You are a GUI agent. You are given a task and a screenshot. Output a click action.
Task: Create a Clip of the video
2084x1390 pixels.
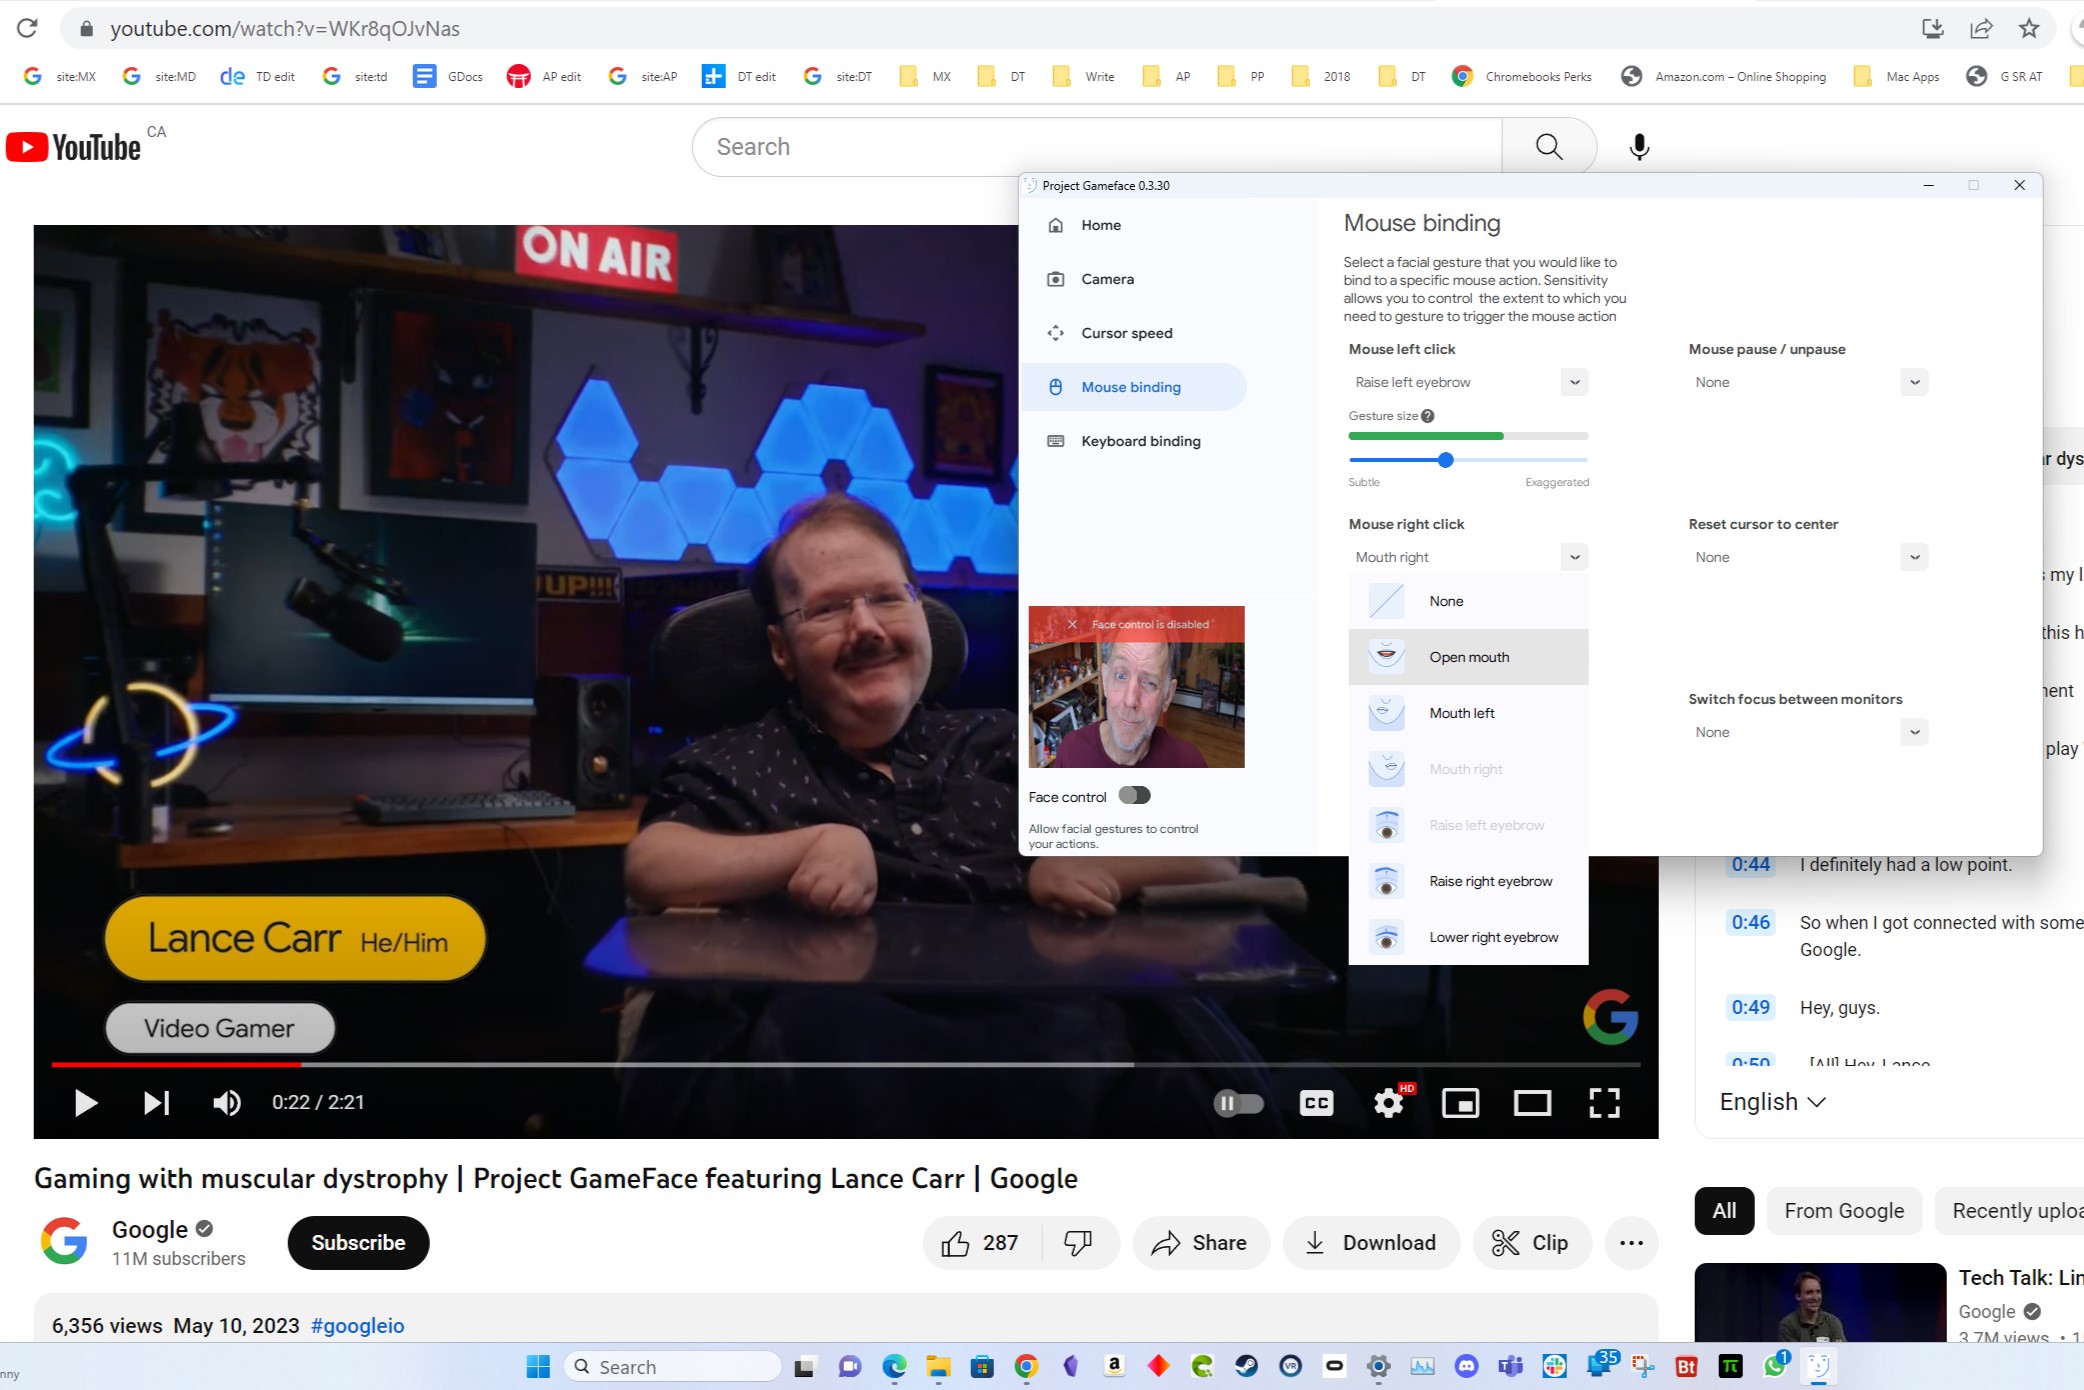click(1531, 1243)
